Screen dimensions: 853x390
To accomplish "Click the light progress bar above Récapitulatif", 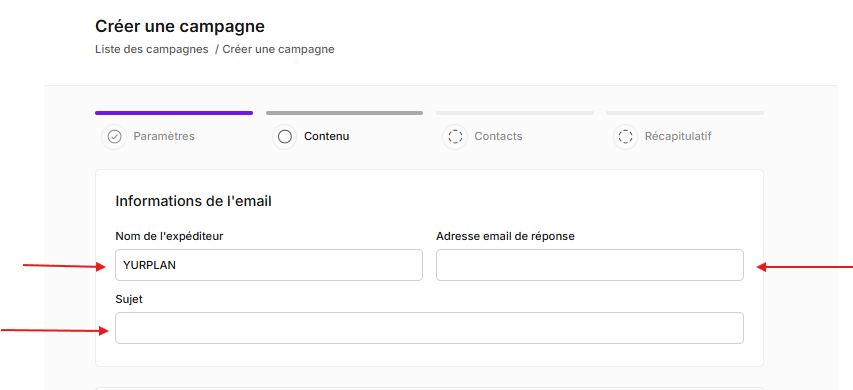I will coord(685,113).
